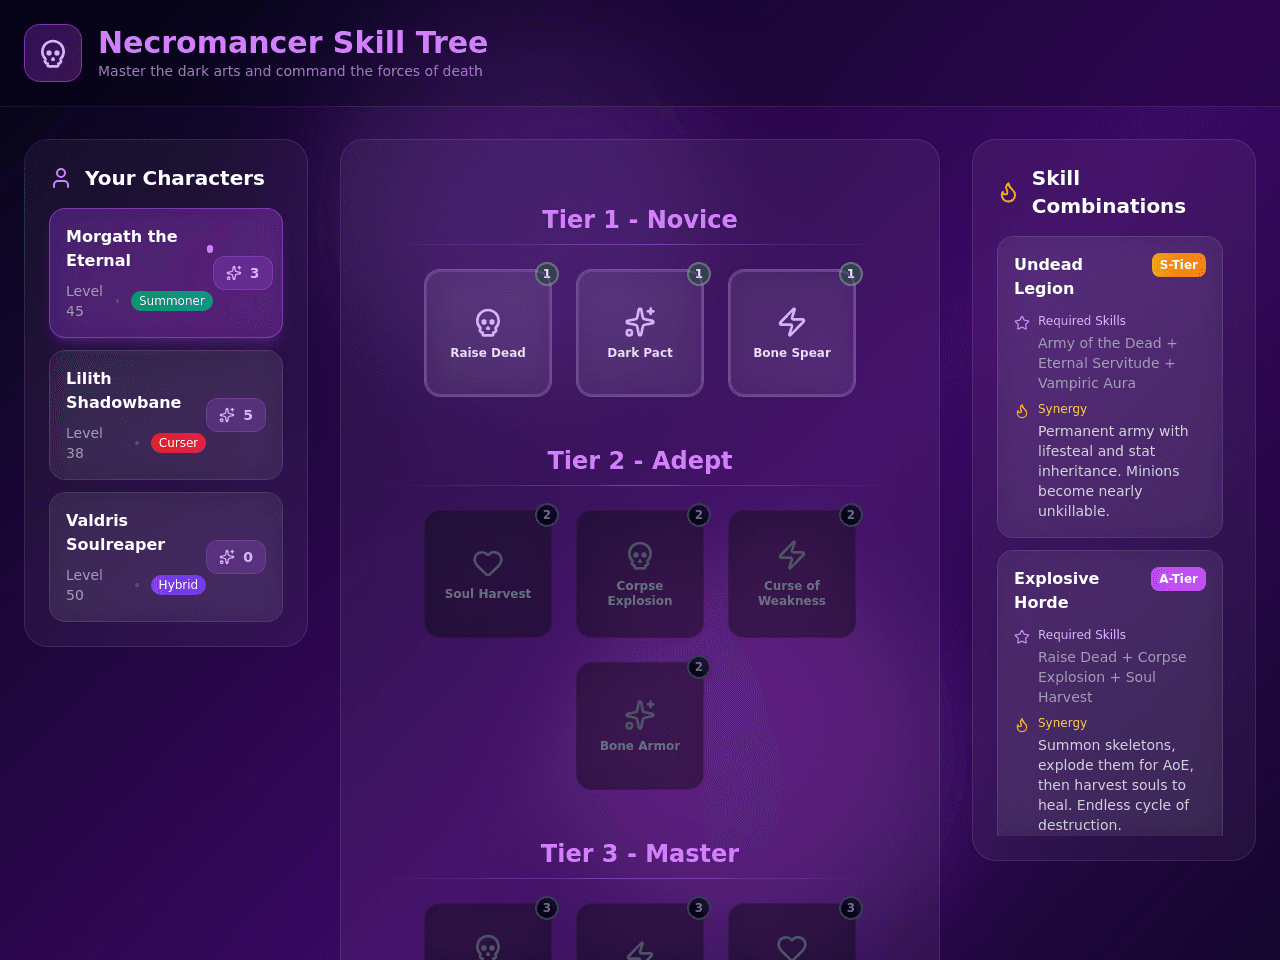The image size is (1280, 960).
Task: Click the heart icon on Soul Harvest
Action: pos(488,563)
